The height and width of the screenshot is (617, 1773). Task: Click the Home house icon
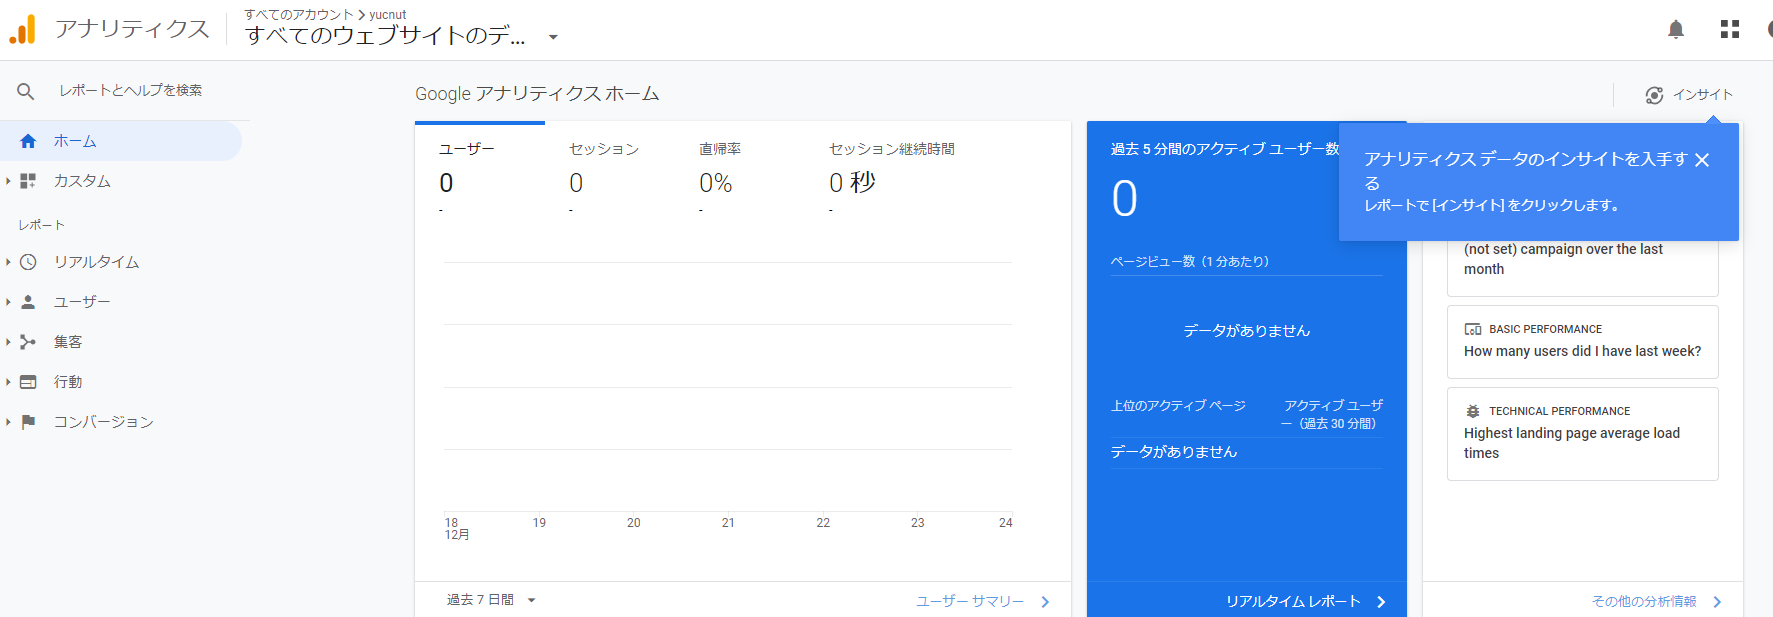28,141
